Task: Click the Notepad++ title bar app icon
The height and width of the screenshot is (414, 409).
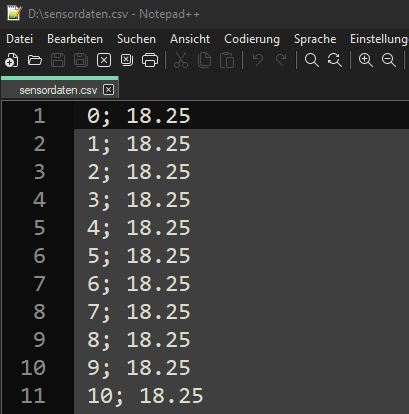Action: [x=15, y=13]
